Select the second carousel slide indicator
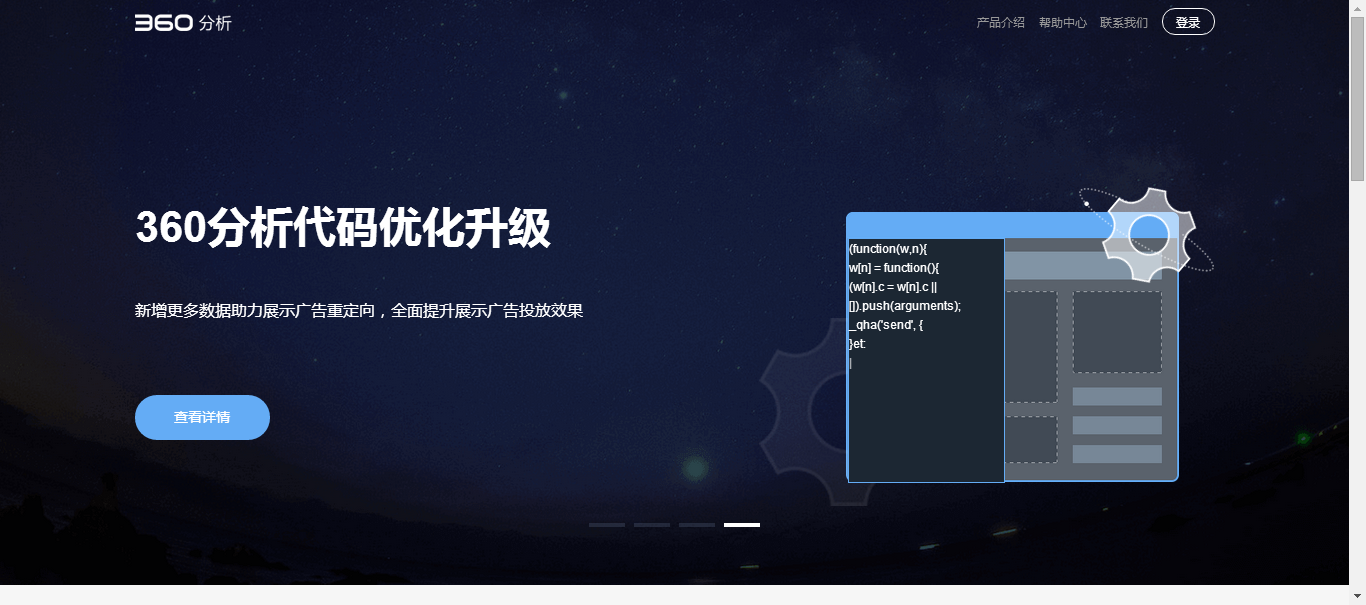The width and height of the screenshot is (1366, 605). (x=651, y=524)
